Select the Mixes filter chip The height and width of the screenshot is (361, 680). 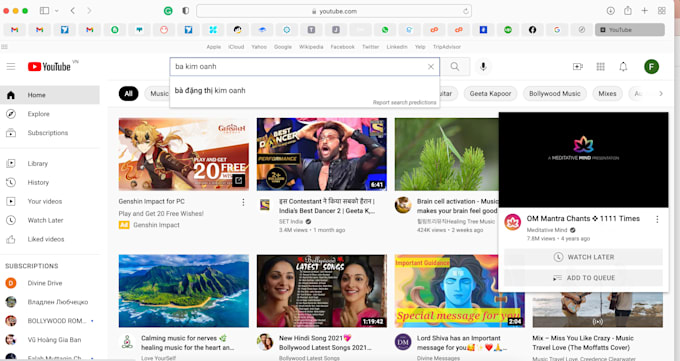coord(607,93)
